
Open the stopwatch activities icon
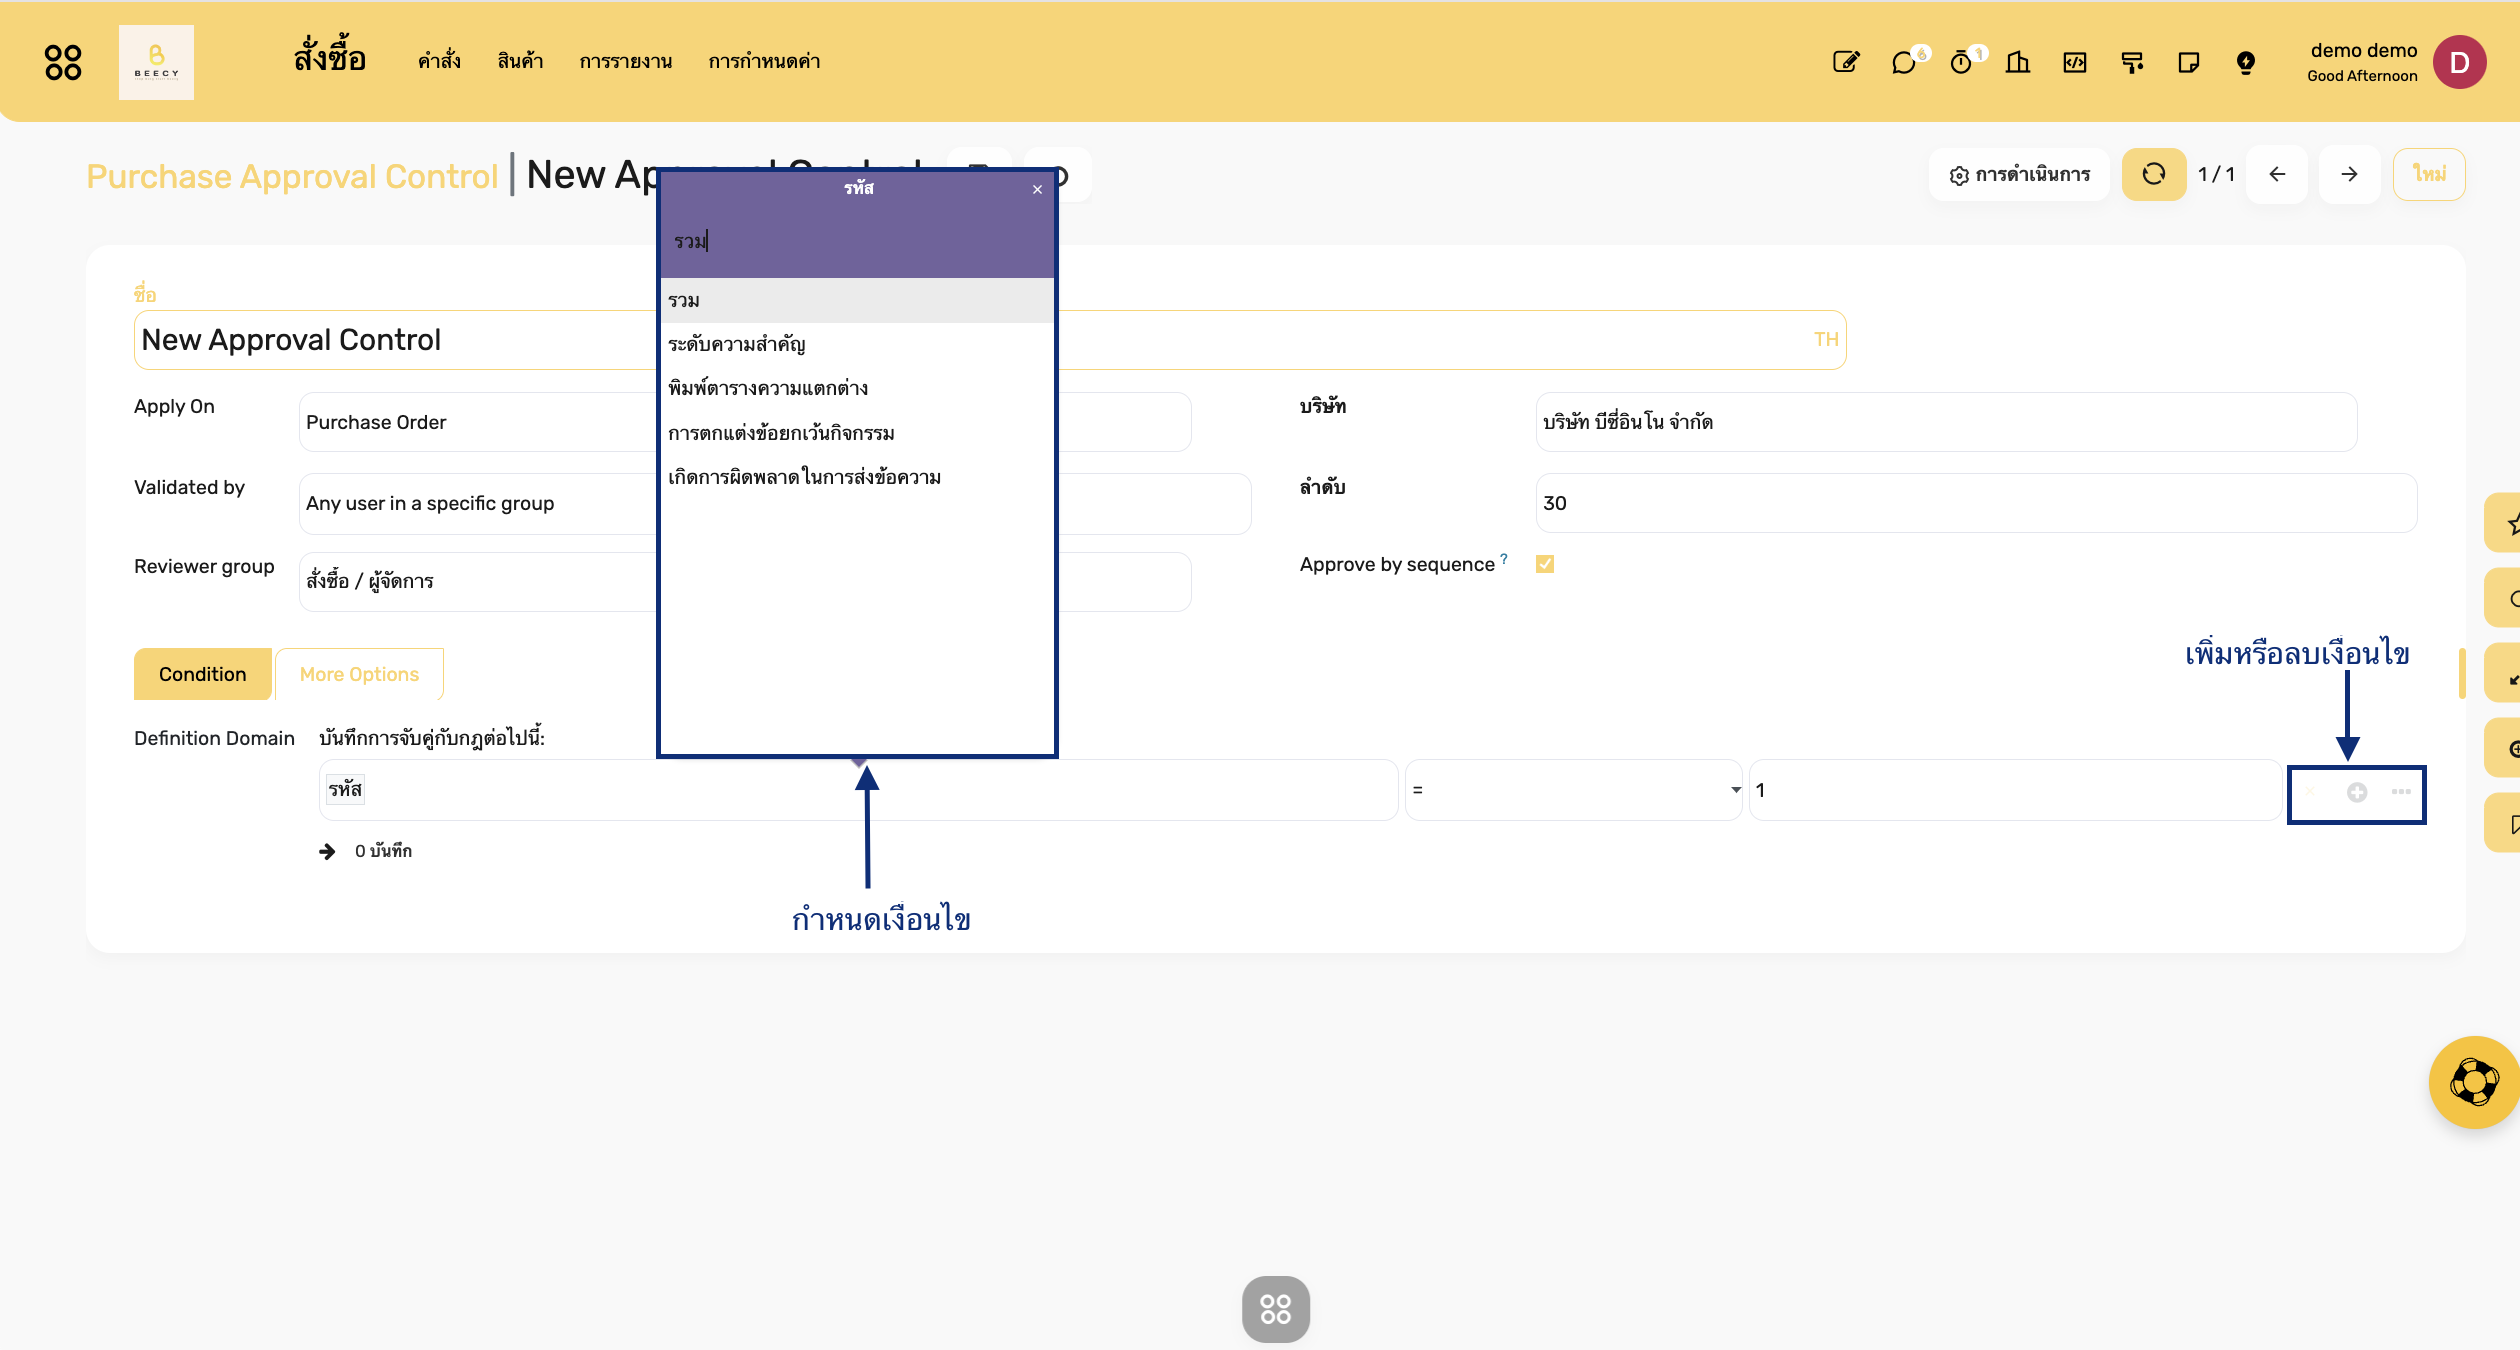pyautogui.click(x=1962, y=62)
